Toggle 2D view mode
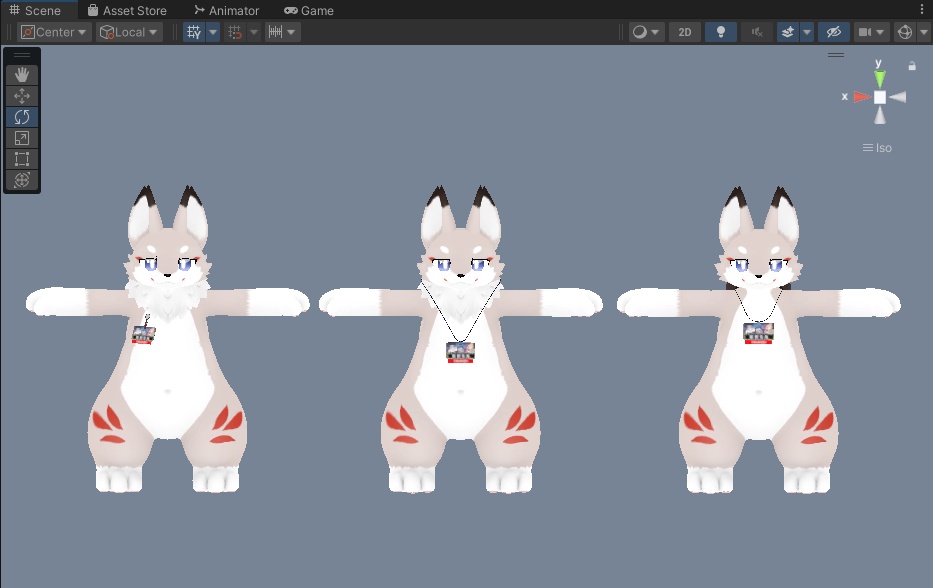The width and height of the screenshot is (933, 588). point(685,32)
